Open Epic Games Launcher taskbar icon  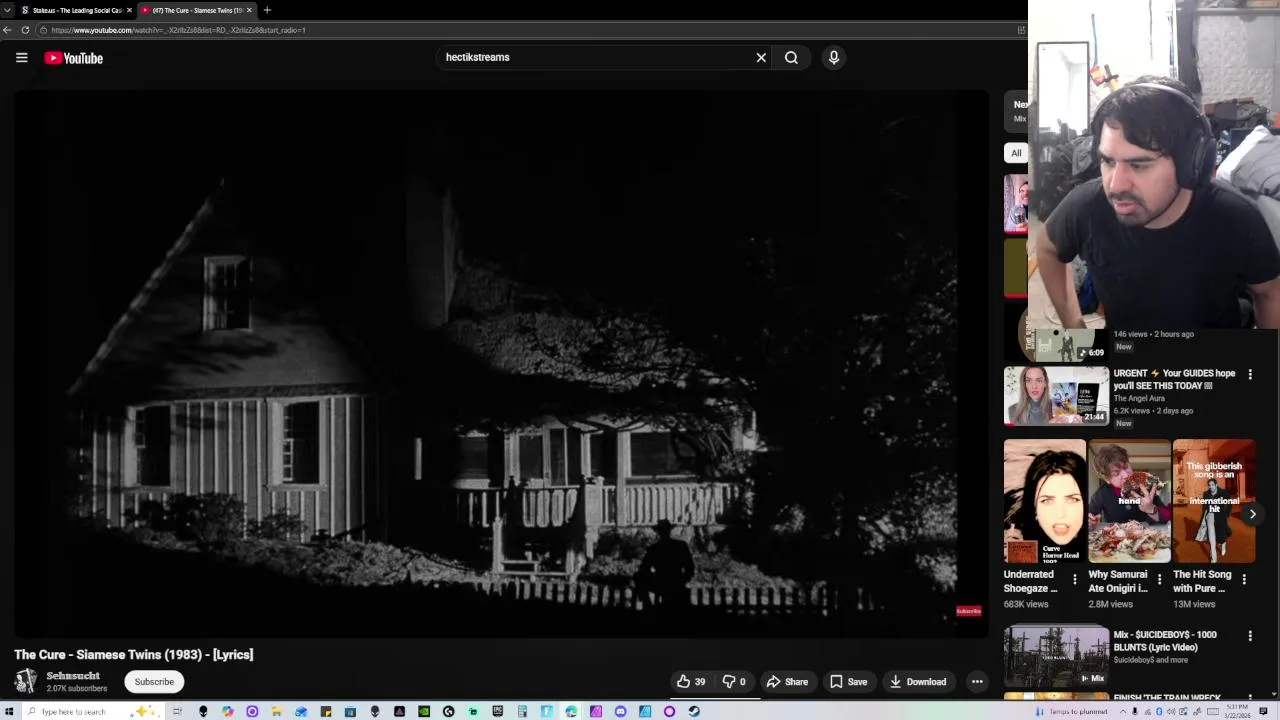(x=497, y=711)
